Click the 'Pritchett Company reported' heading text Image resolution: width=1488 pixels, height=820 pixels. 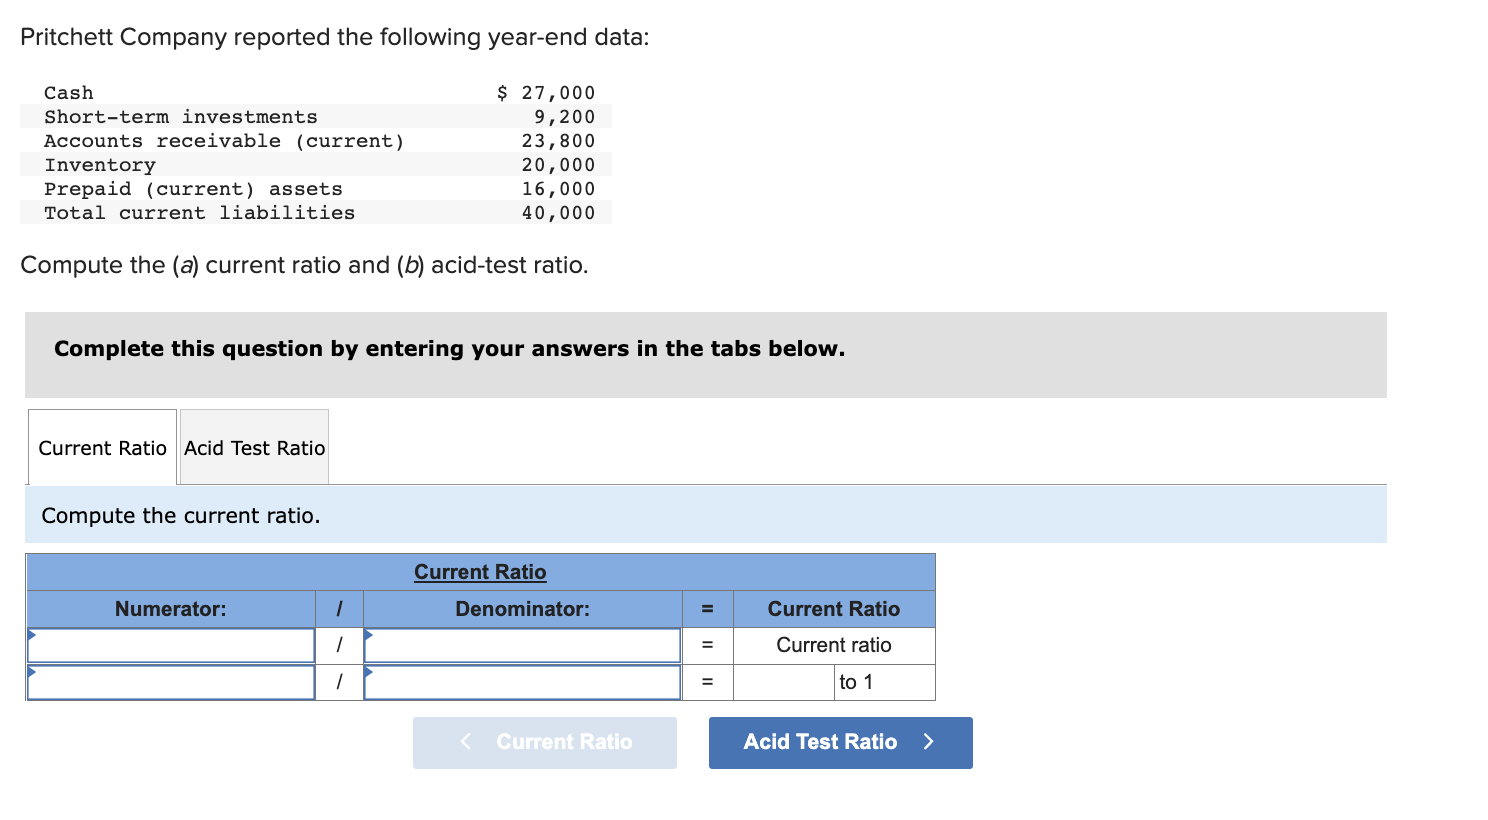pyautogui.click(x=334, y=37)
